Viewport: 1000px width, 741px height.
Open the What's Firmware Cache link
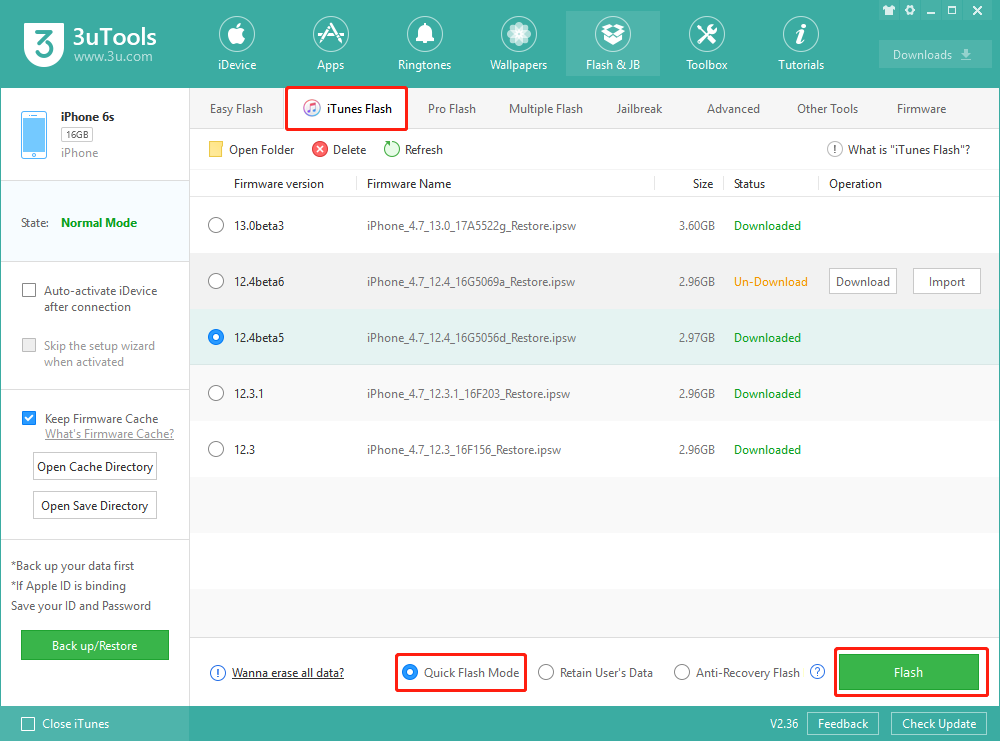pyautogui.click(x=109, y=434)
